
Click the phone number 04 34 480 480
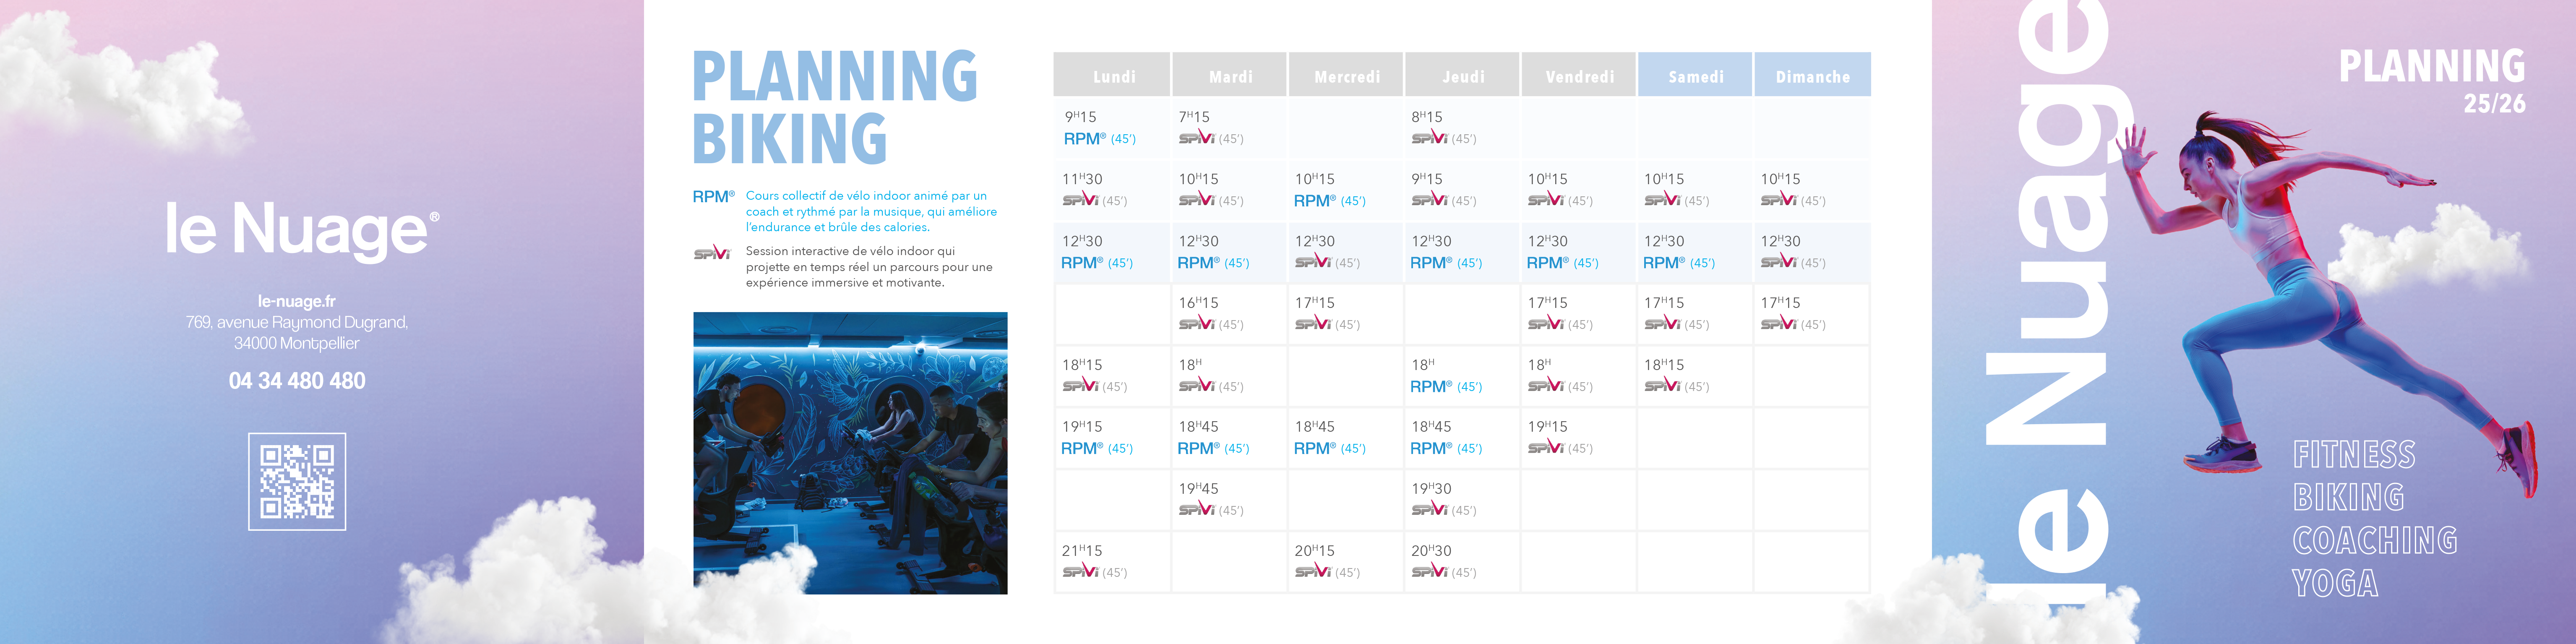[x=297, y=380]
